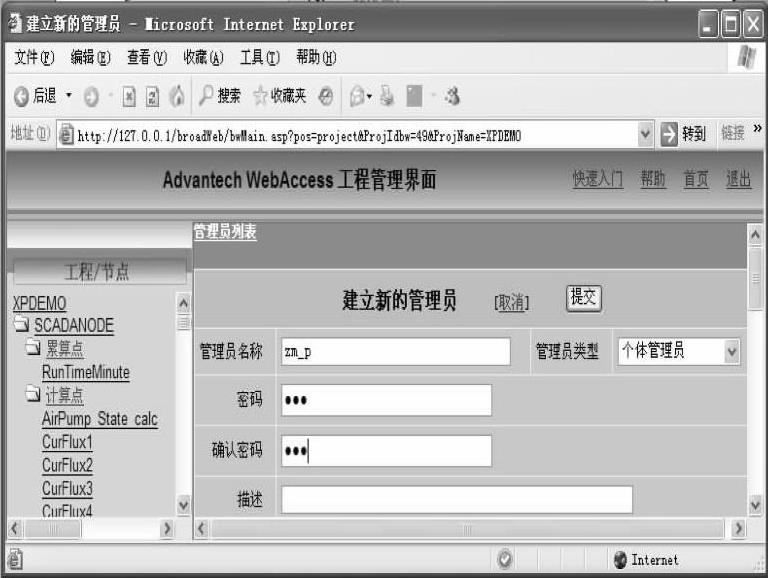The image size is (768, 578).
Task: Click the 计算点 folder icon
Action: point(33,393)
